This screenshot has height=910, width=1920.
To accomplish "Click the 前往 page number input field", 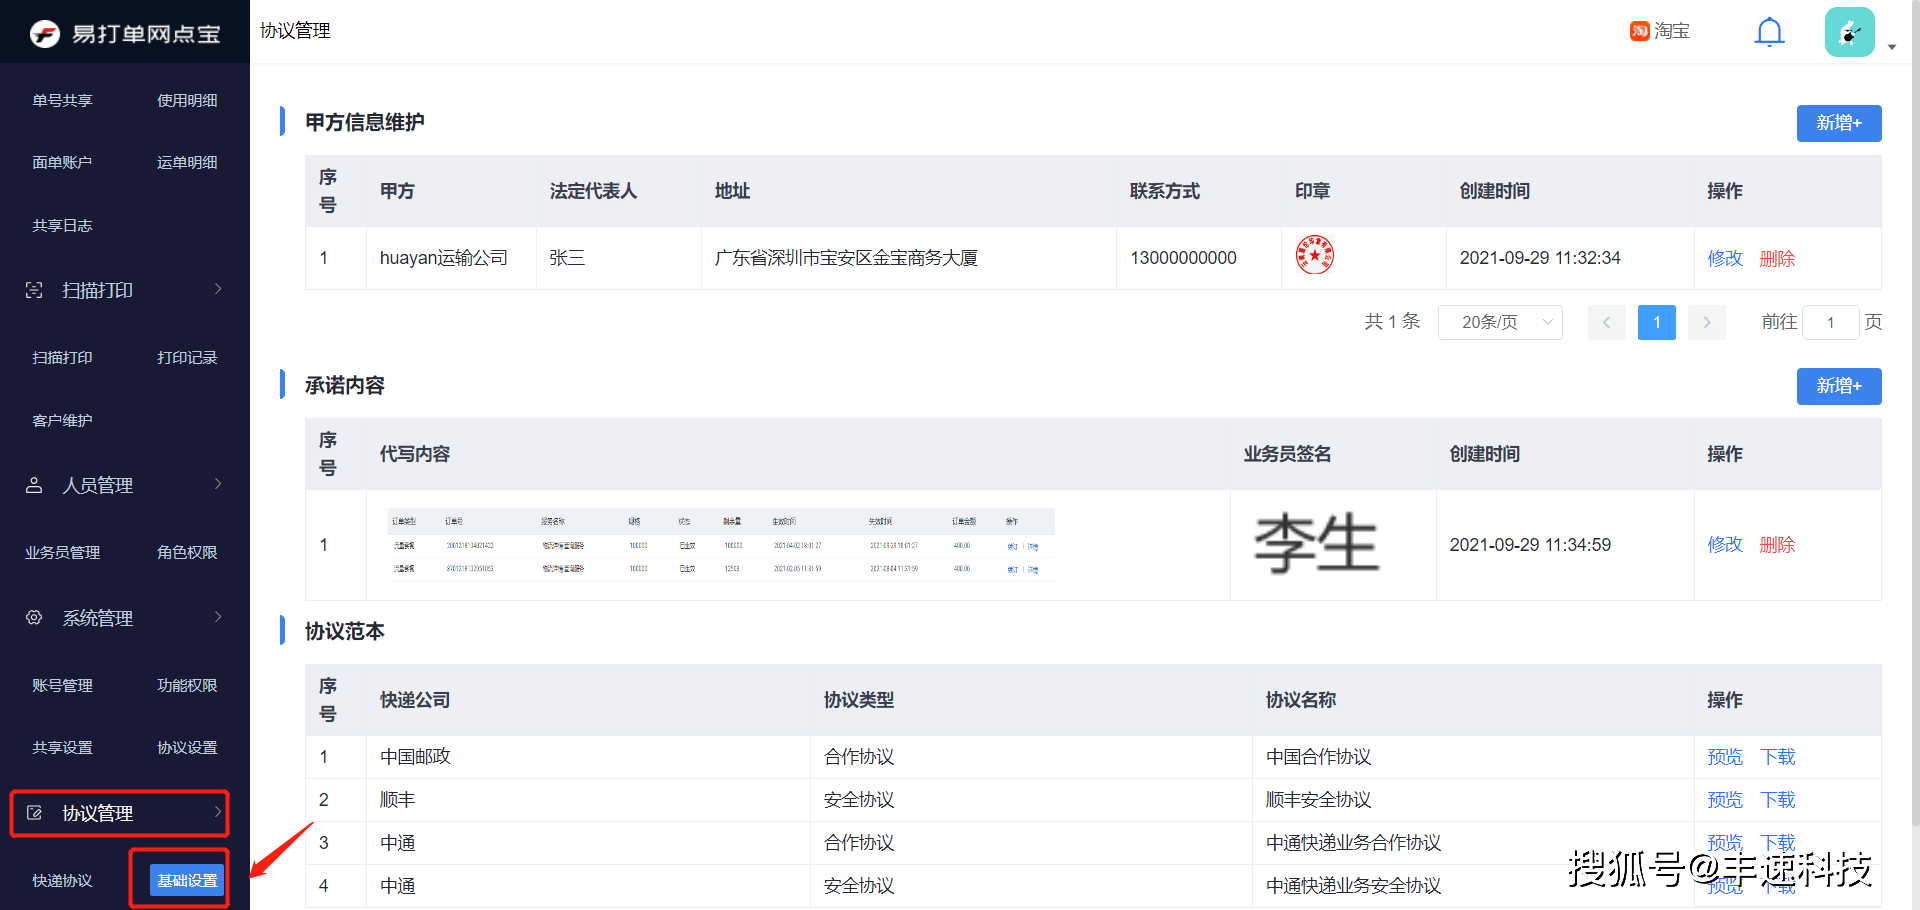I will coord(1830,322).
